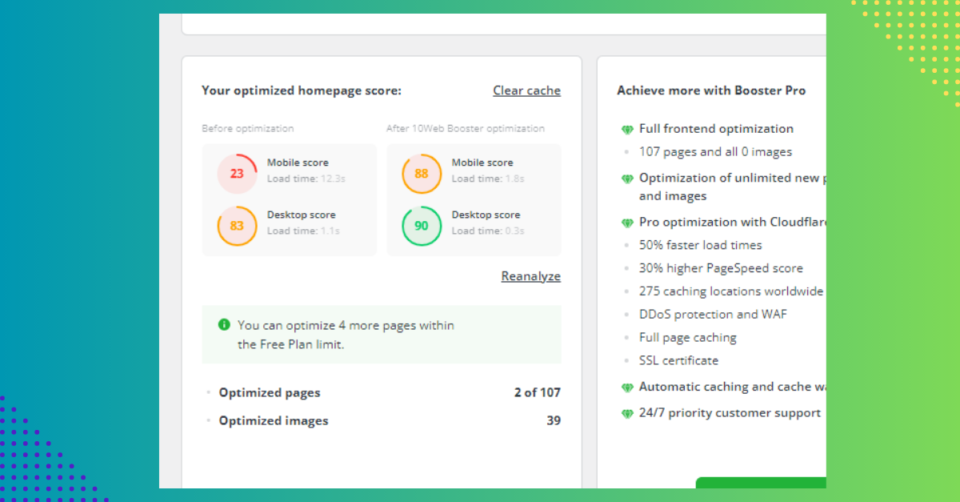960x502 pixels.
Task: Click the 'Optimized pages' row label
Action: pos(269,392)
